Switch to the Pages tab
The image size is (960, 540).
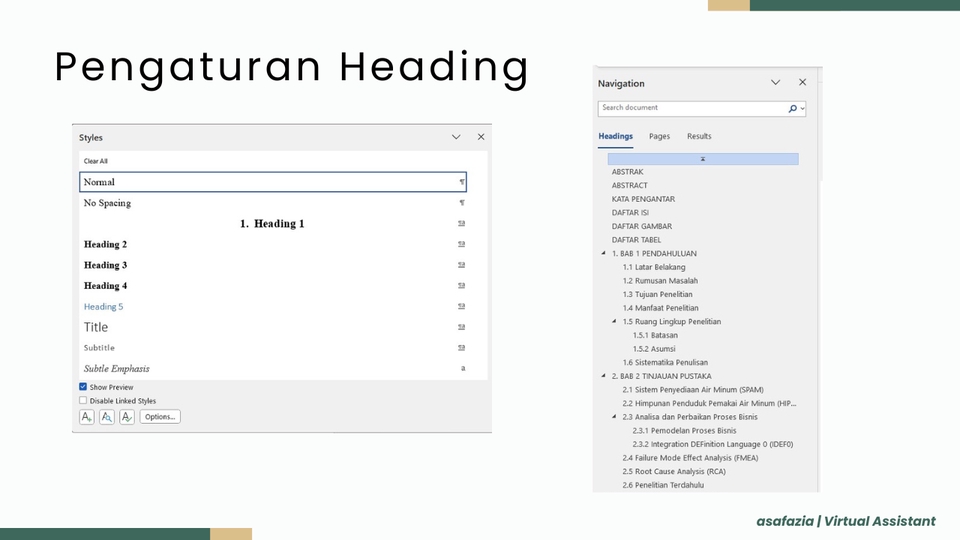coord(659,136)
